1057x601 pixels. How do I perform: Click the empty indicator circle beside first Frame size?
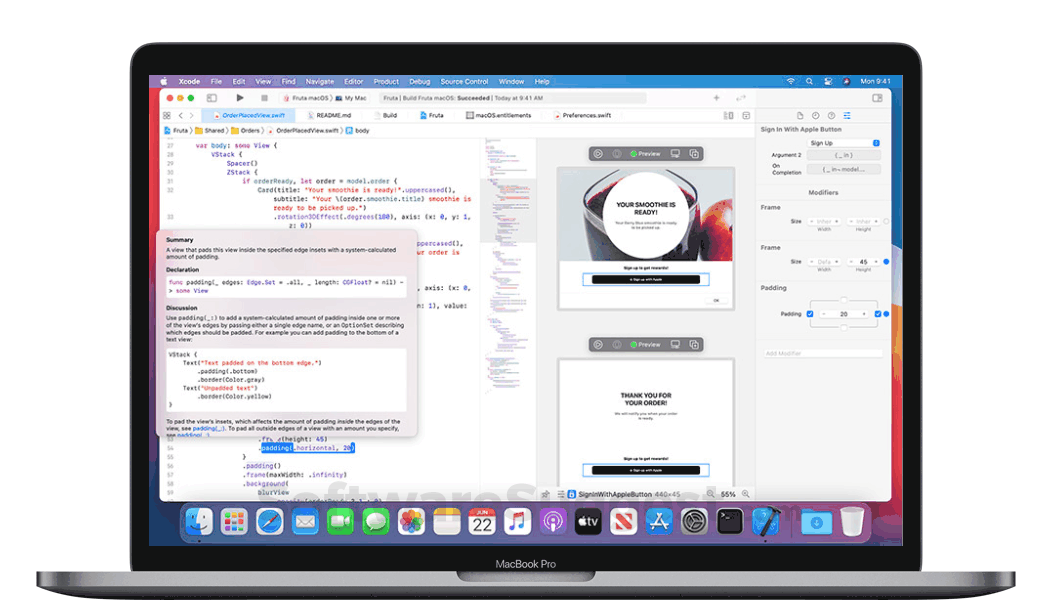(x=886, y=221)
